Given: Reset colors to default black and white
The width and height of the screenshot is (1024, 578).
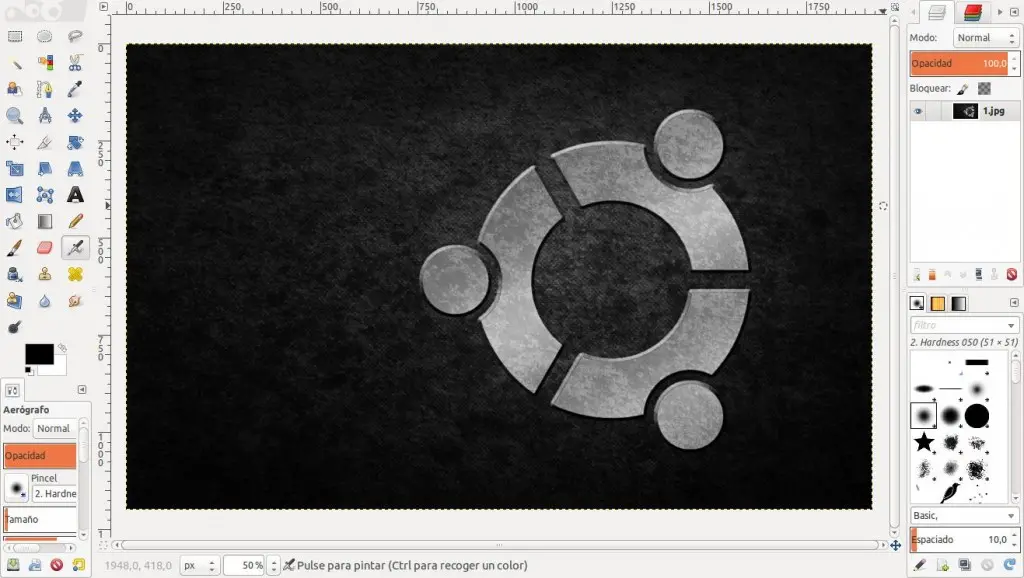Looking at the screenshot, I should [x=29, y=371].
